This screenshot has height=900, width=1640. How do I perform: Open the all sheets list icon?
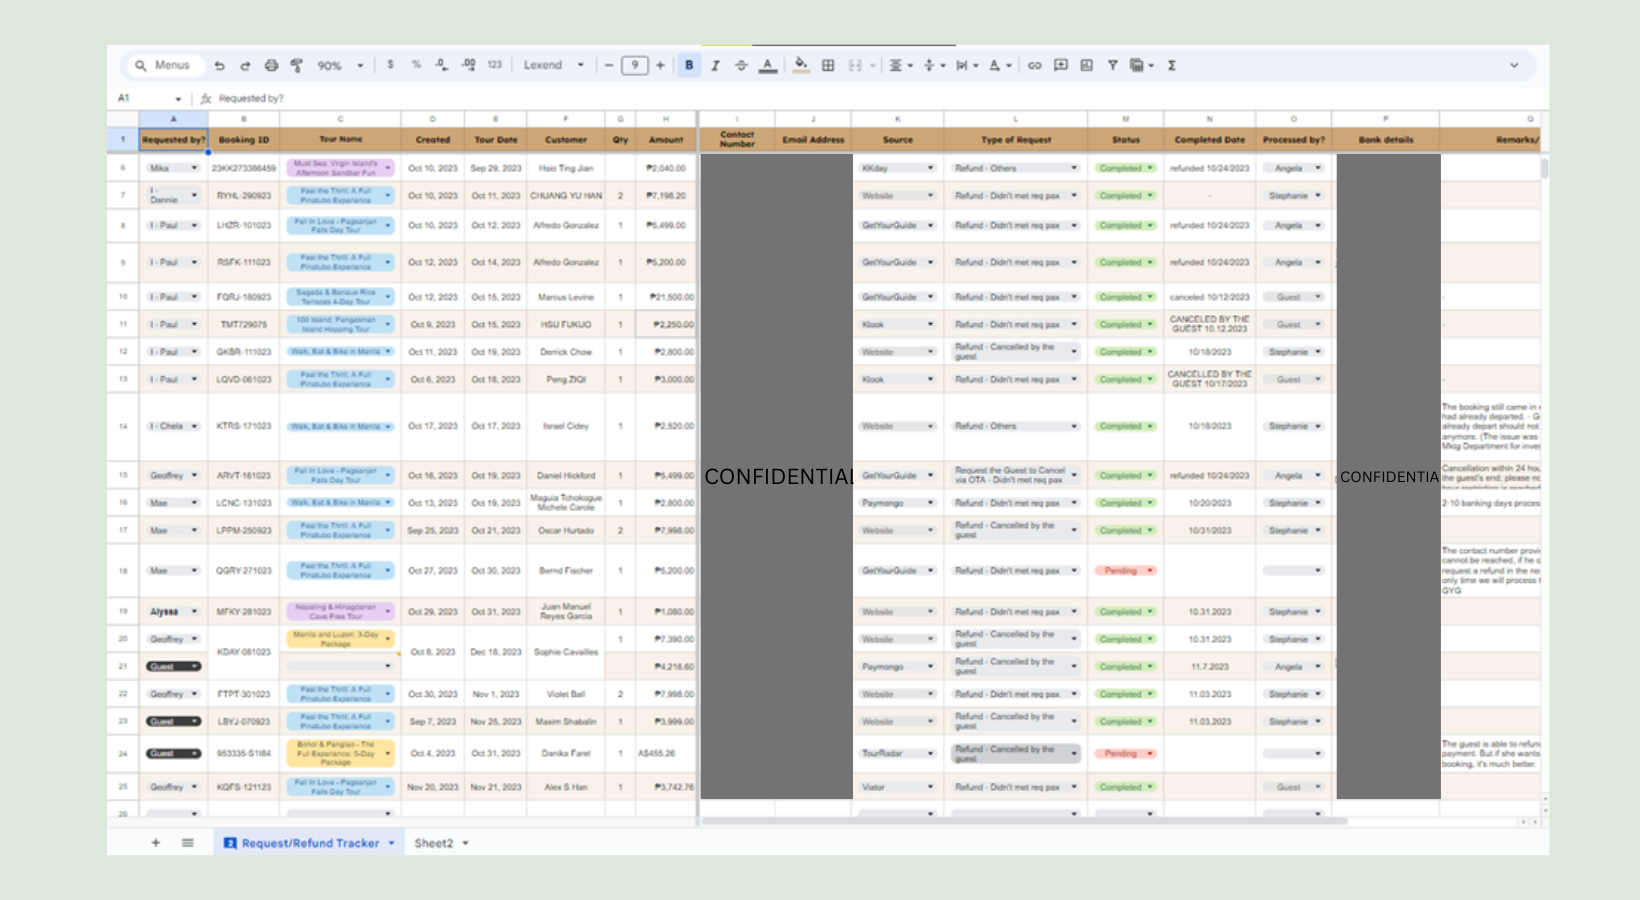click(188, 843)
